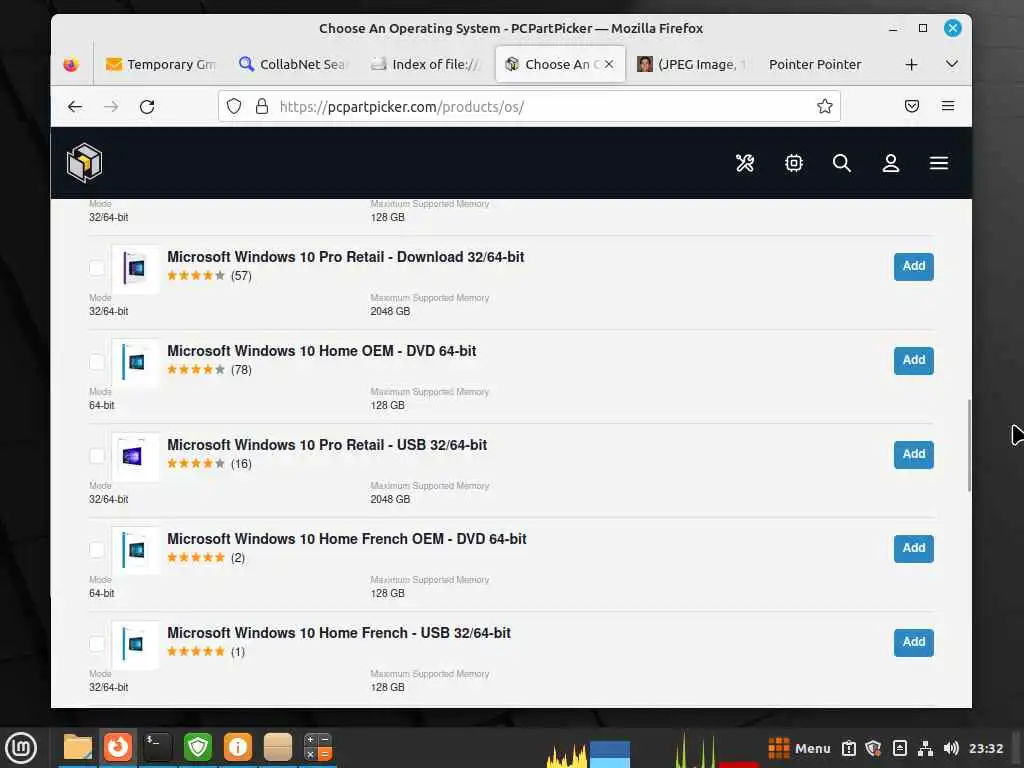Reload the page with refresh icon
1024x768 pixels.
pyautogui.click(x=147, y=106)
